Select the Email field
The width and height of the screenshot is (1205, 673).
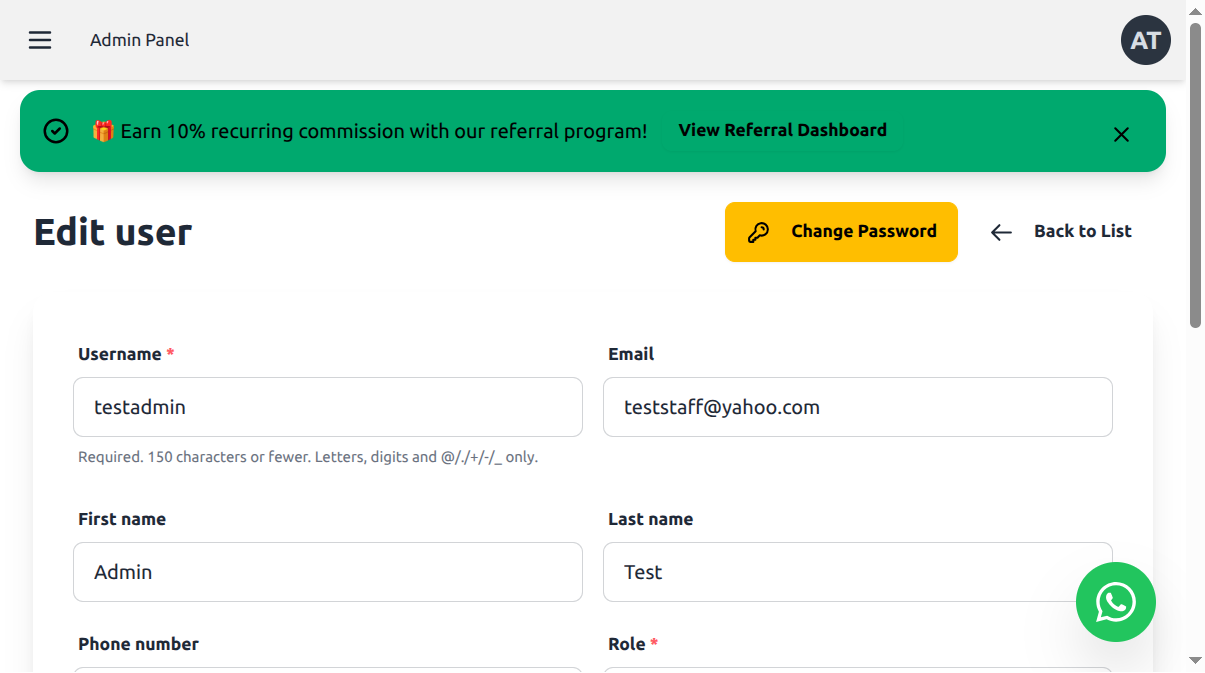pyautogui.click(x=857, y=407)
